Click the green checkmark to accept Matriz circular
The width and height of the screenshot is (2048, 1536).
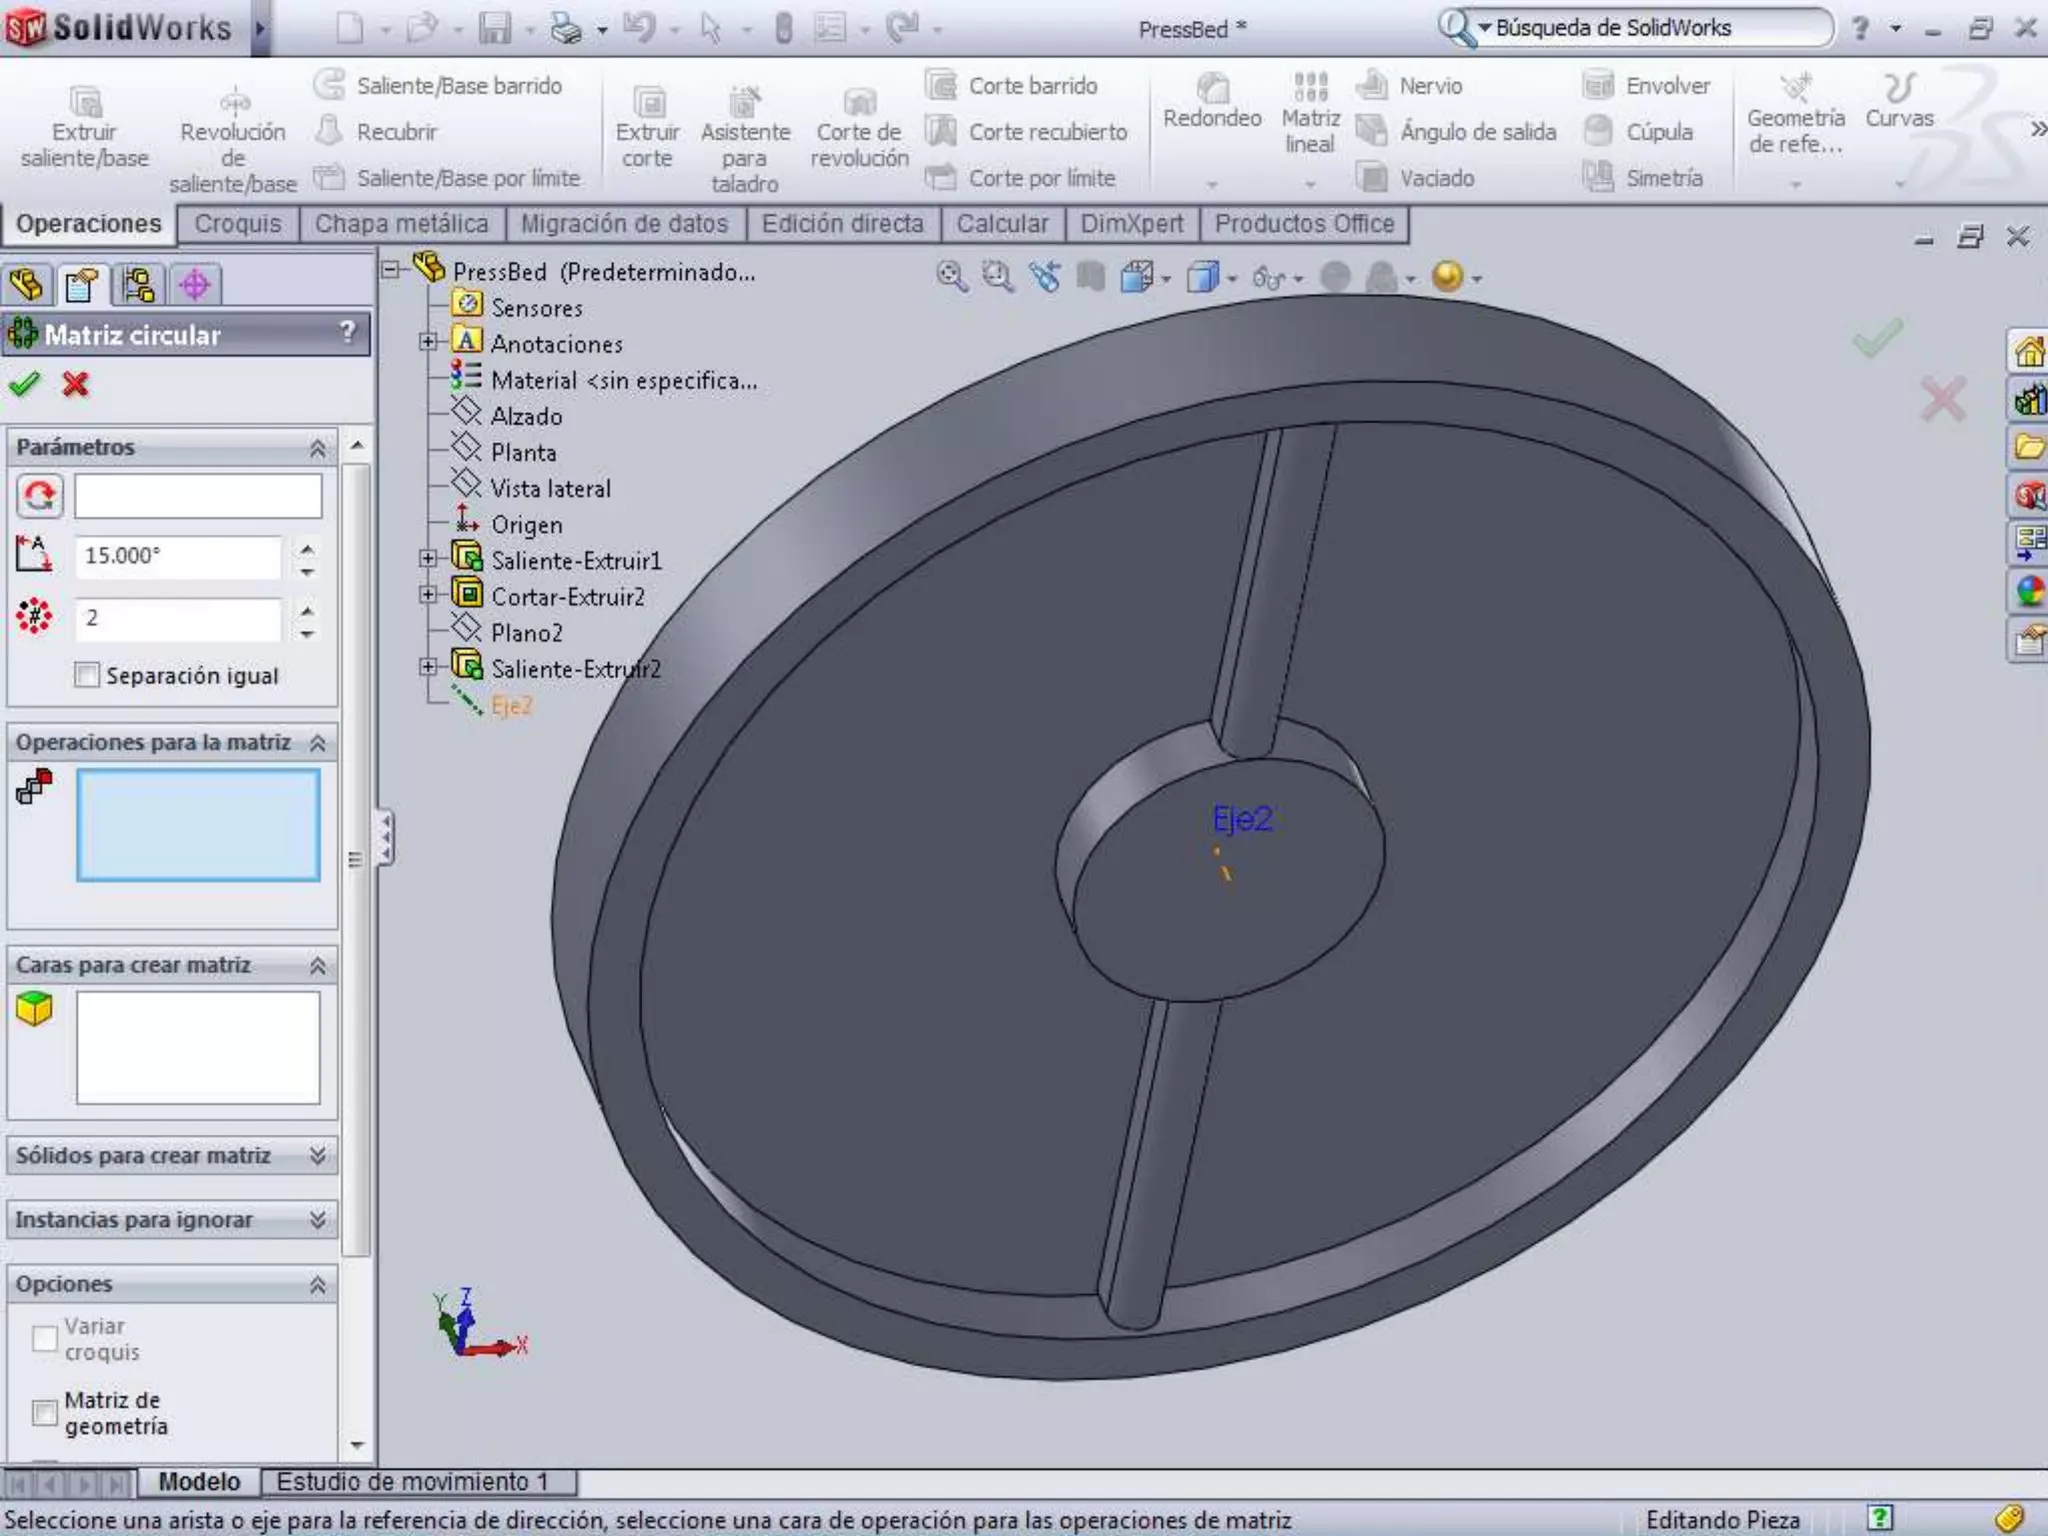(24, 384)
